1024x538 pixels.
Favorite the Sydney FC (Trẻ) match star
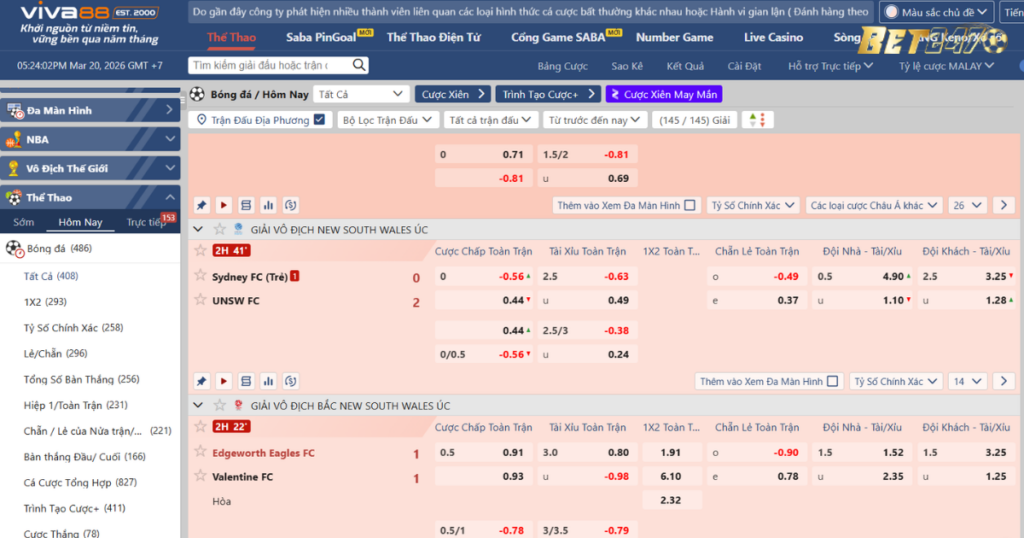pos(200,251)
